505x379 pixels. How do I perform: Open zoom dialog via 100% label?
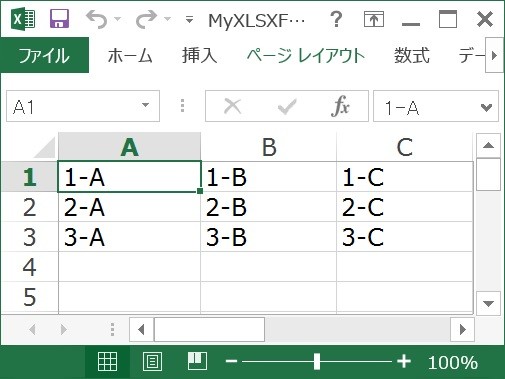pyautogui.click(x=453, y=362)
